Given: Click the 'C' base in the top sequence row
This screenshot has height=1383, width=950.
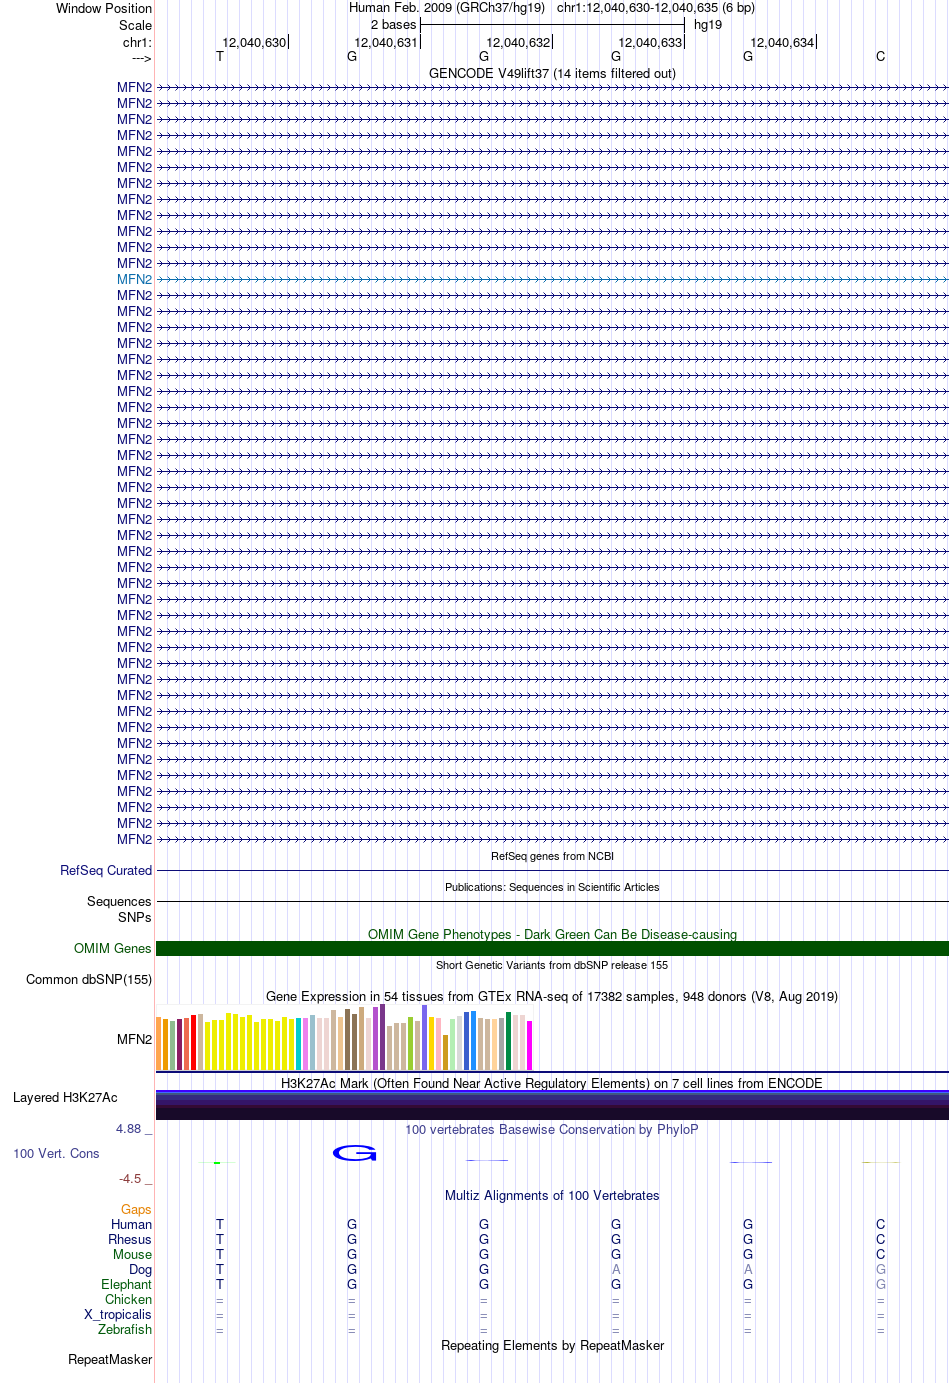Looking at the screenshot, I should point(880,56).
